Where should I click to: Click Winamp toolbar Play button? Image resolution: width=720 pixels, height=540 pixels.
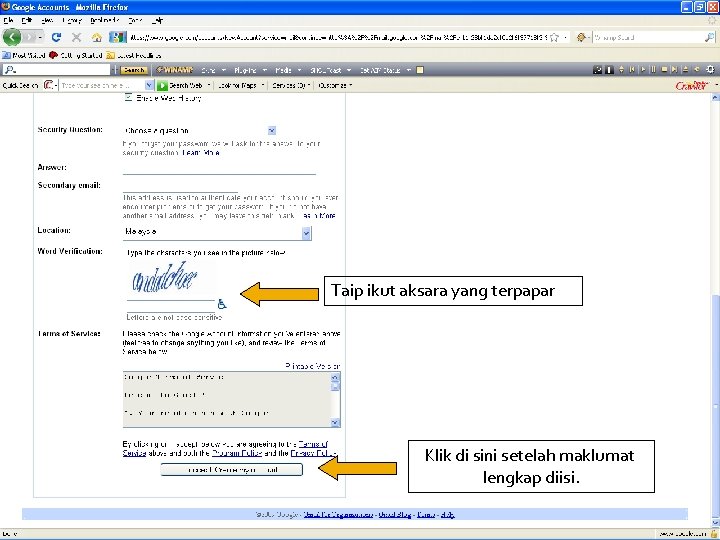(x=643, y=70)
